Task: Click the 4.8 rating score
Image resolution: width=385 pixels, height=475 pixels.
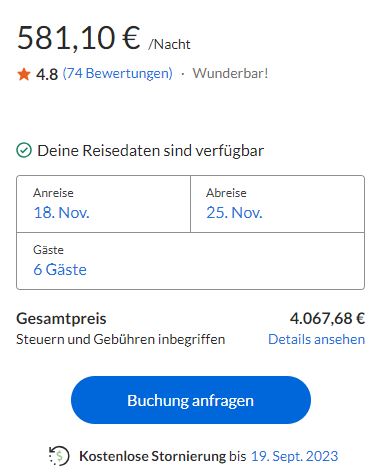Action: (x=47, y=74)
